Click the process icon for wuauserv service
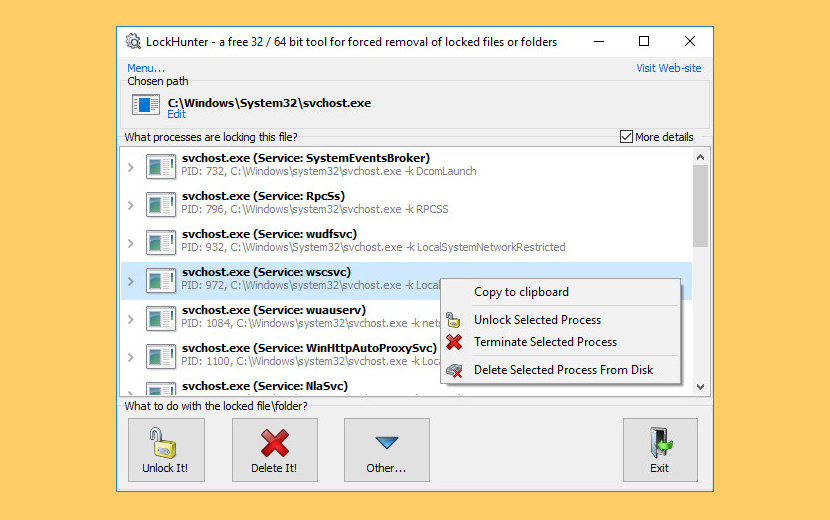 point(161,319)
